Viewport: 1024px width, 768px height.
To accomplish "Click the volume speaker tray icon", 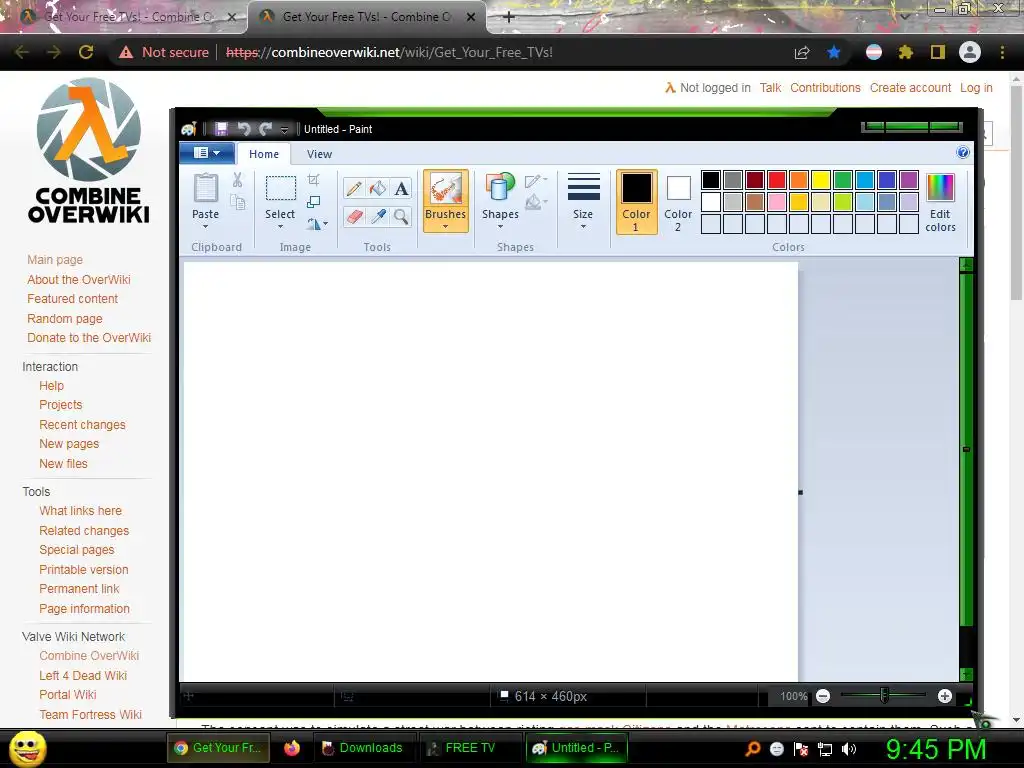I will 849,749.
